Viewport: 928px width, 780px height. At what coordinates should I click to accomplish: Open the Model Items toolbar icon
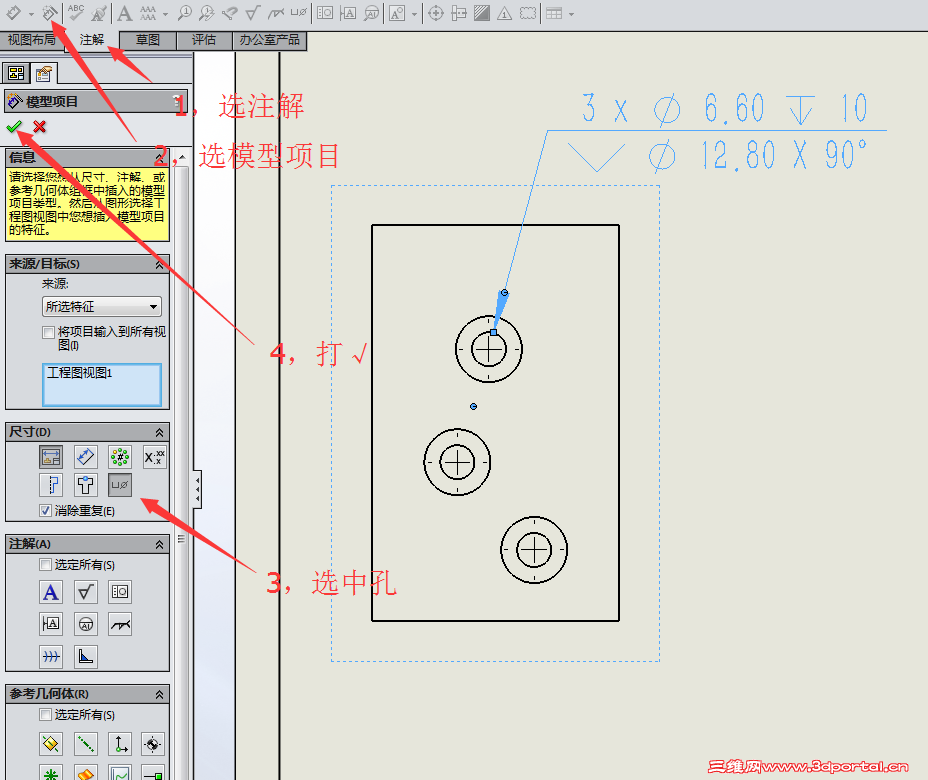point(50,12)
